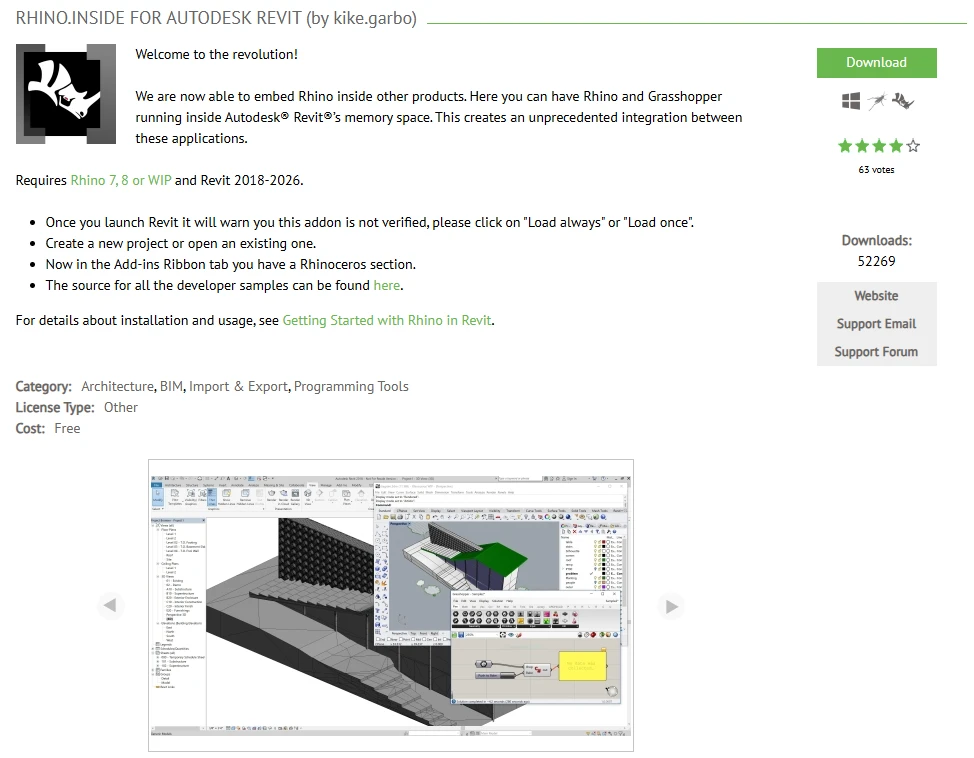The height and width of the screenshot is (758, 974).
Task: Open the "here" developer samples link
Action: [386, 285]
